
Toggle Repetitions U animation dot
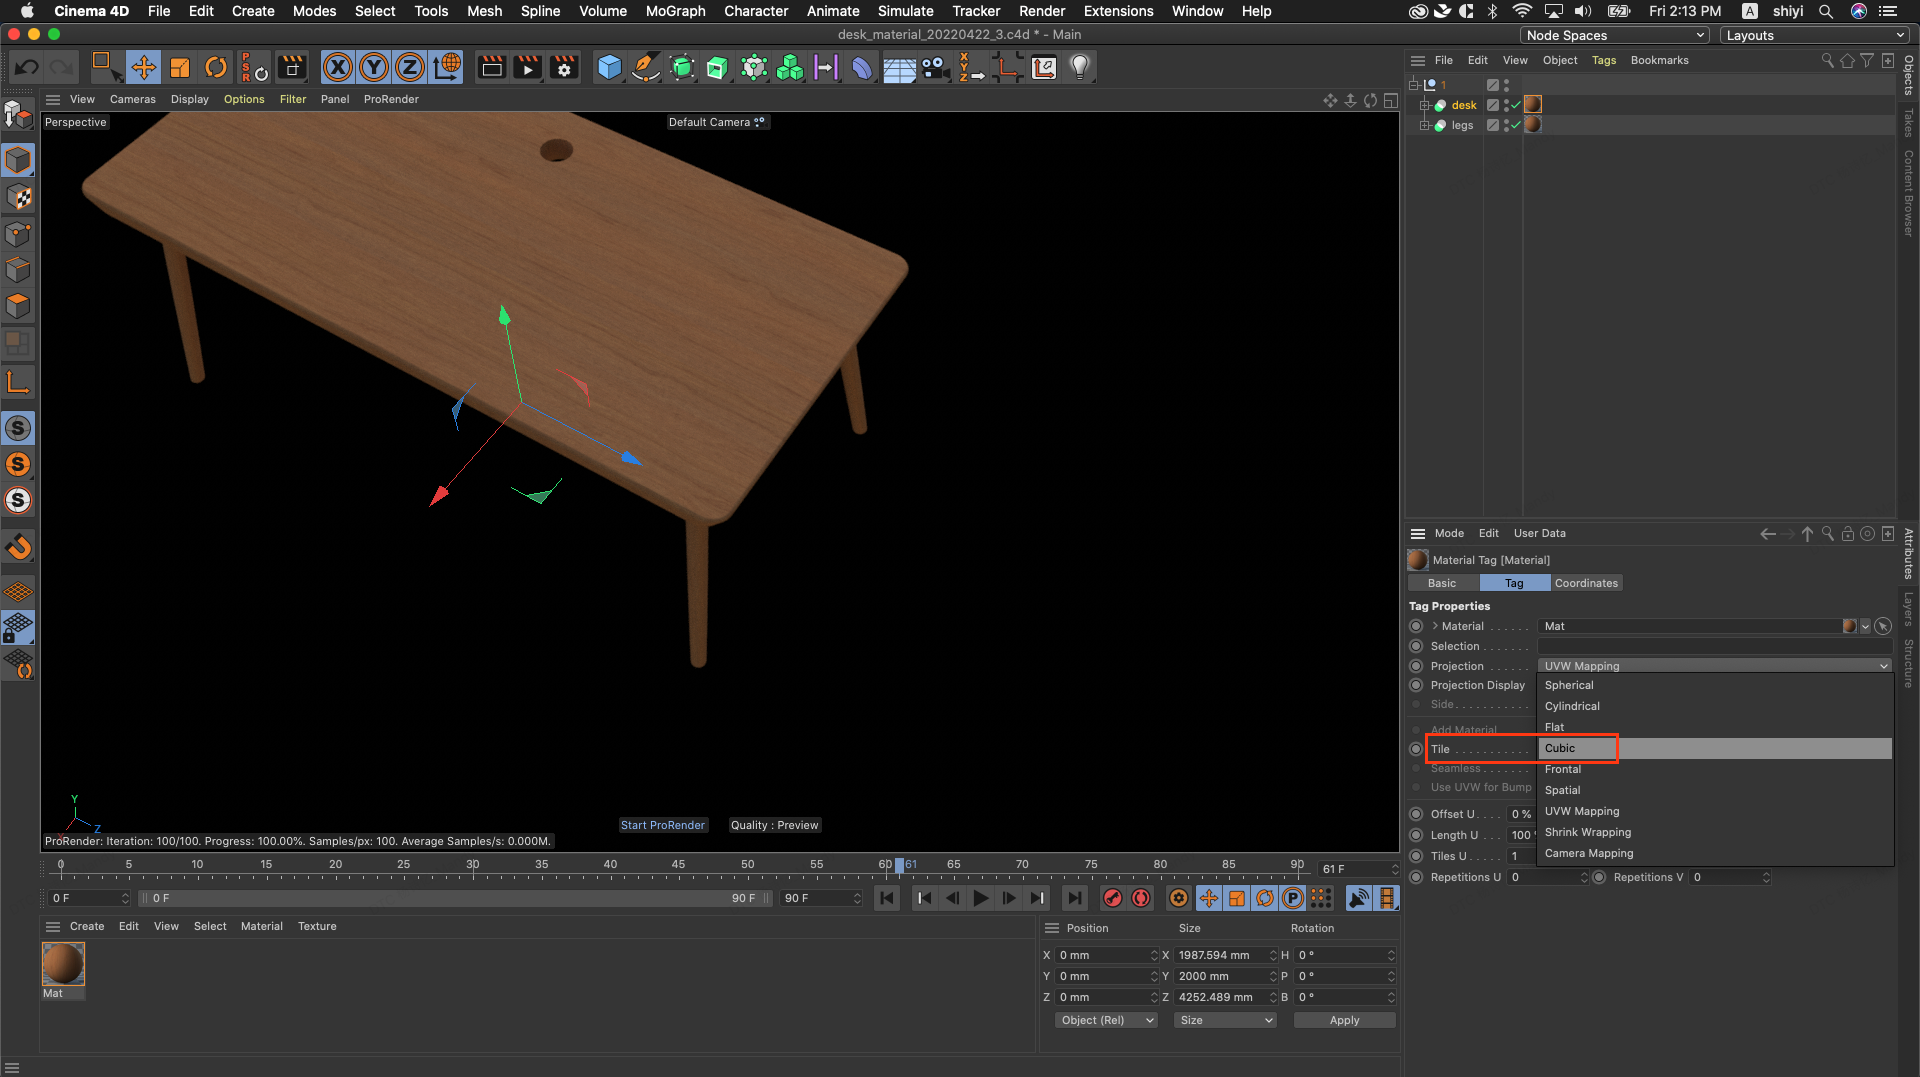pyautogui.click(x=1416, y=877)
